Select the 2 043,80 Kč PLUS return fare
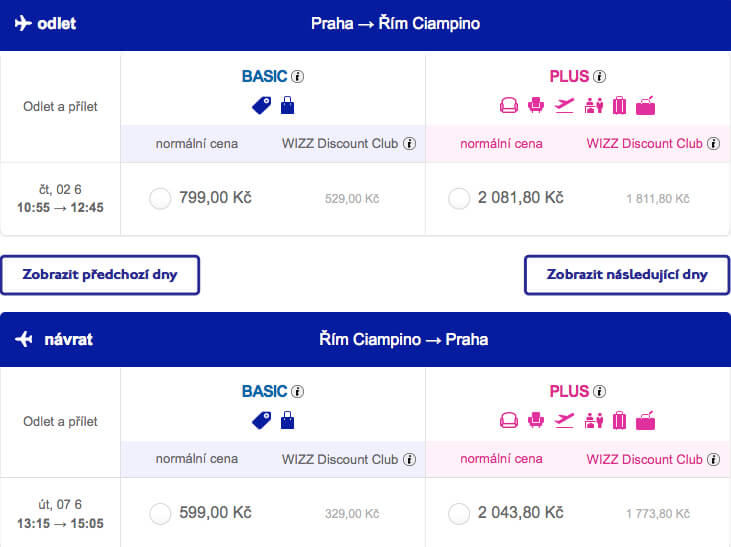Viewport: 731px width, 547px height. [459, 513]
